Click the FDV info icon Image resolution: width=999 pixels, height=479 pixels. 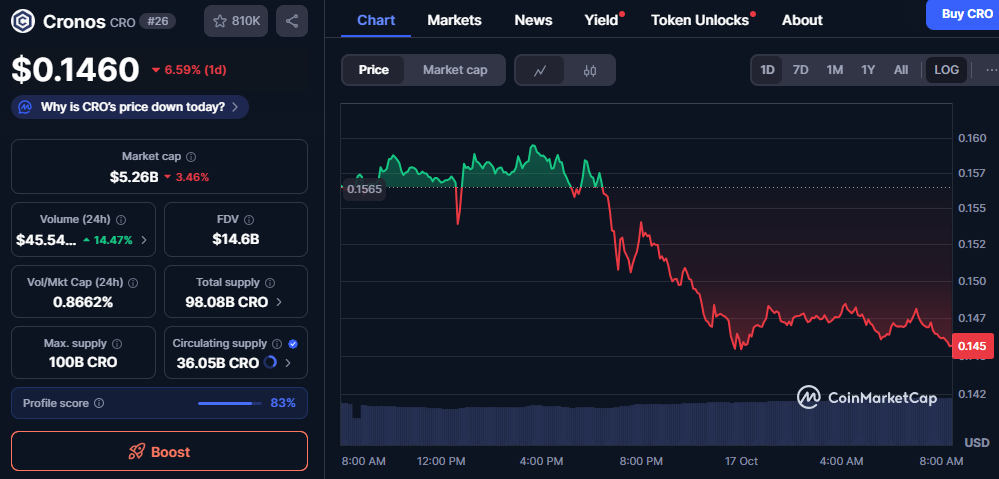click(248, 219)
